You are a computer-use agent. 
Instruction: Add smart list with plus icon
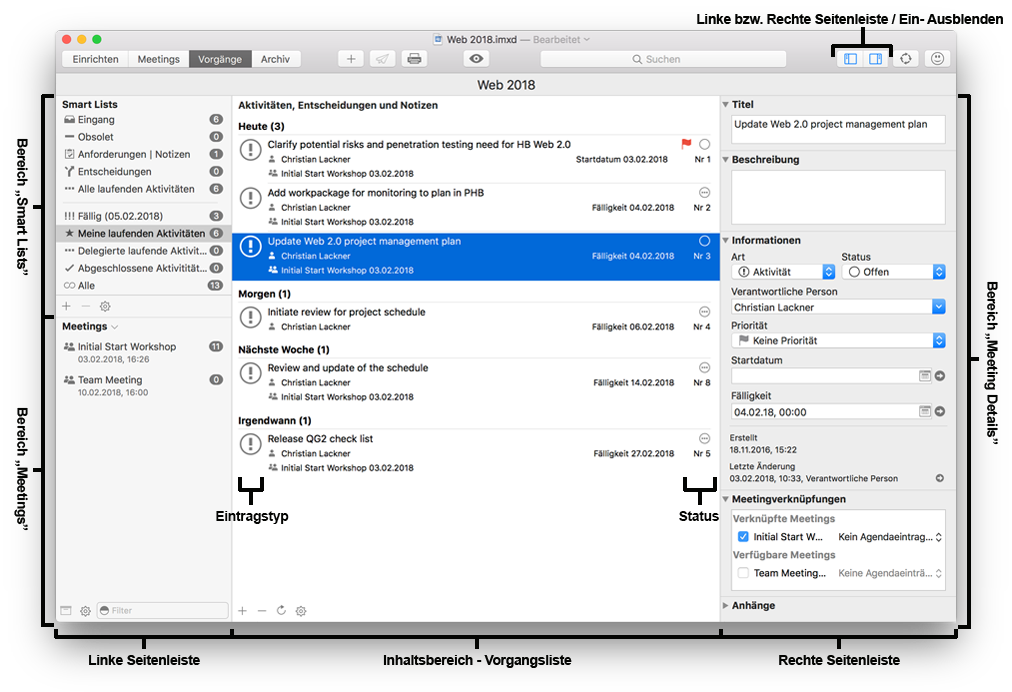coord(66,306)
